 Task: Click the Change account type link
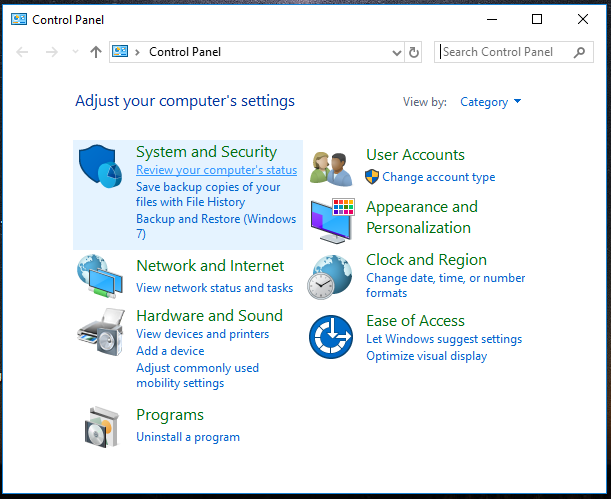[438, 177]
